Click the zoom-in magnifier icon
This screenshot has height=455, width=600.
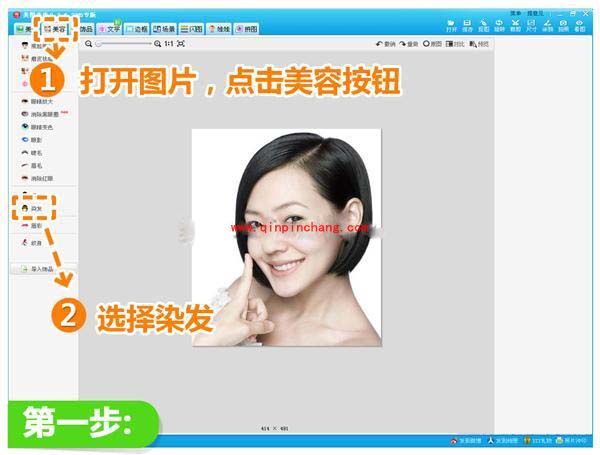pyautogui.click(x=157, y=44)
